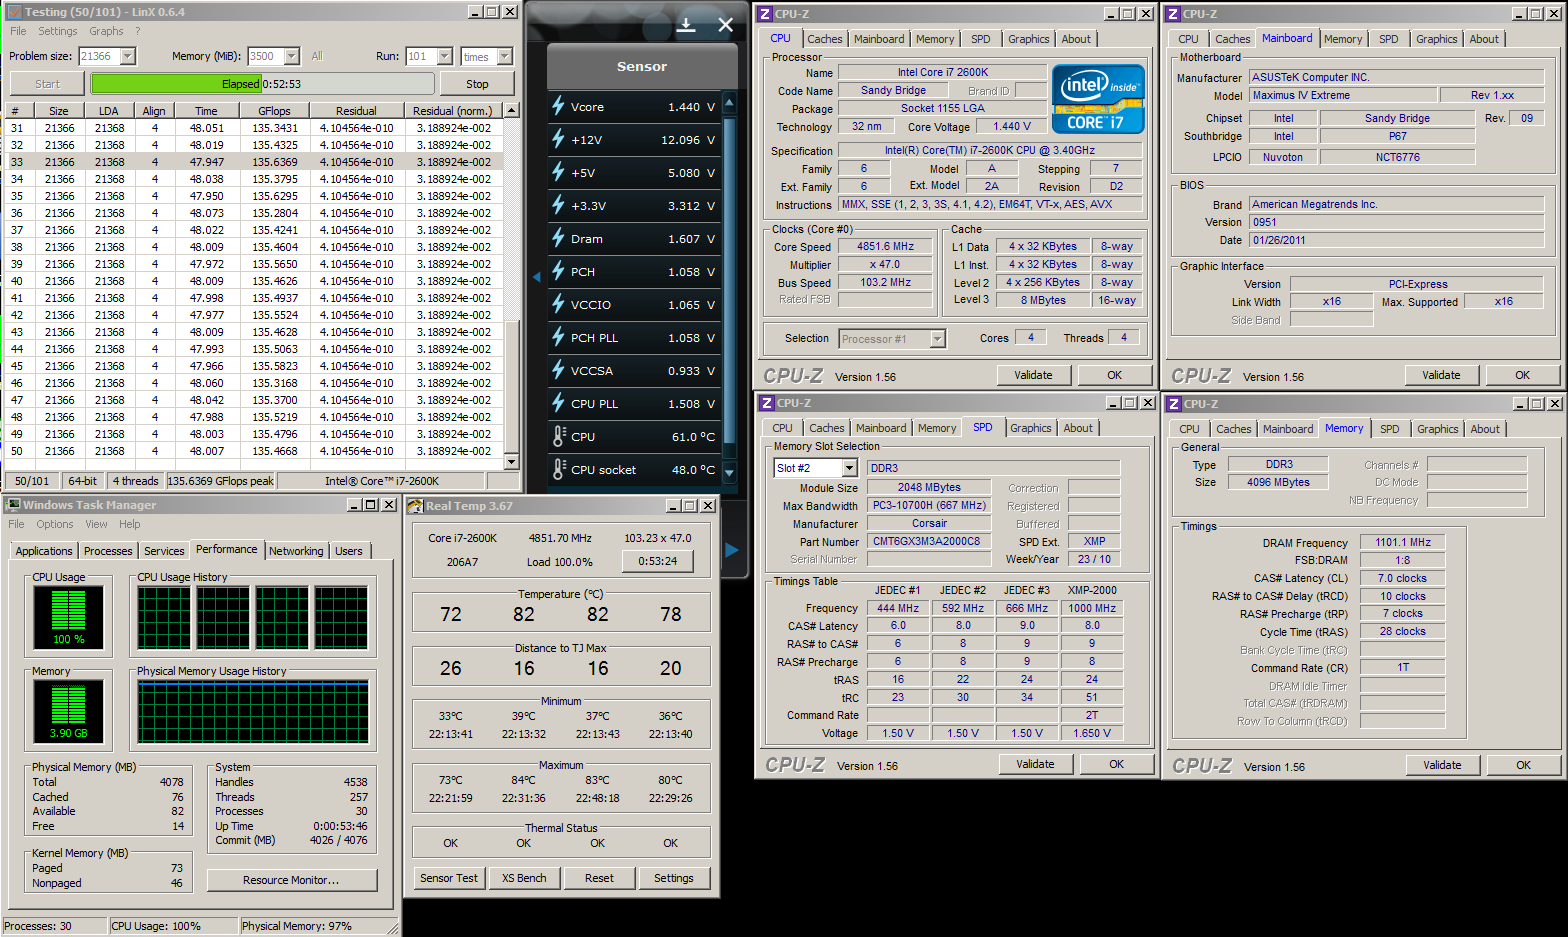Click the 0:53:24 timer button in Real Temp

(x=657, y=561)
